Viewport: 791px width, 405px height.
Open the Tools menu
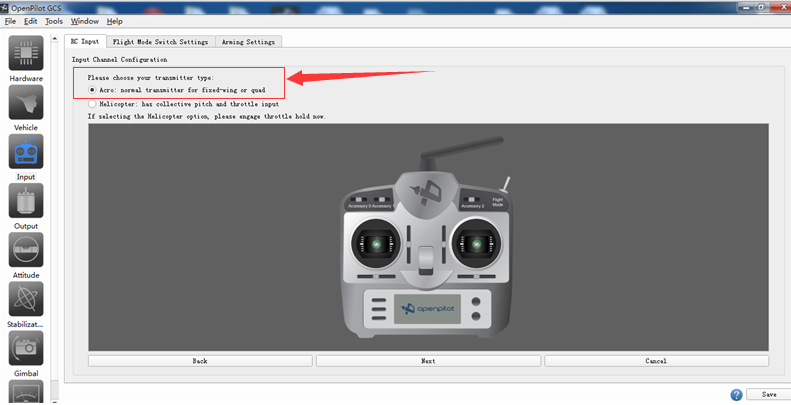[53, 21]
